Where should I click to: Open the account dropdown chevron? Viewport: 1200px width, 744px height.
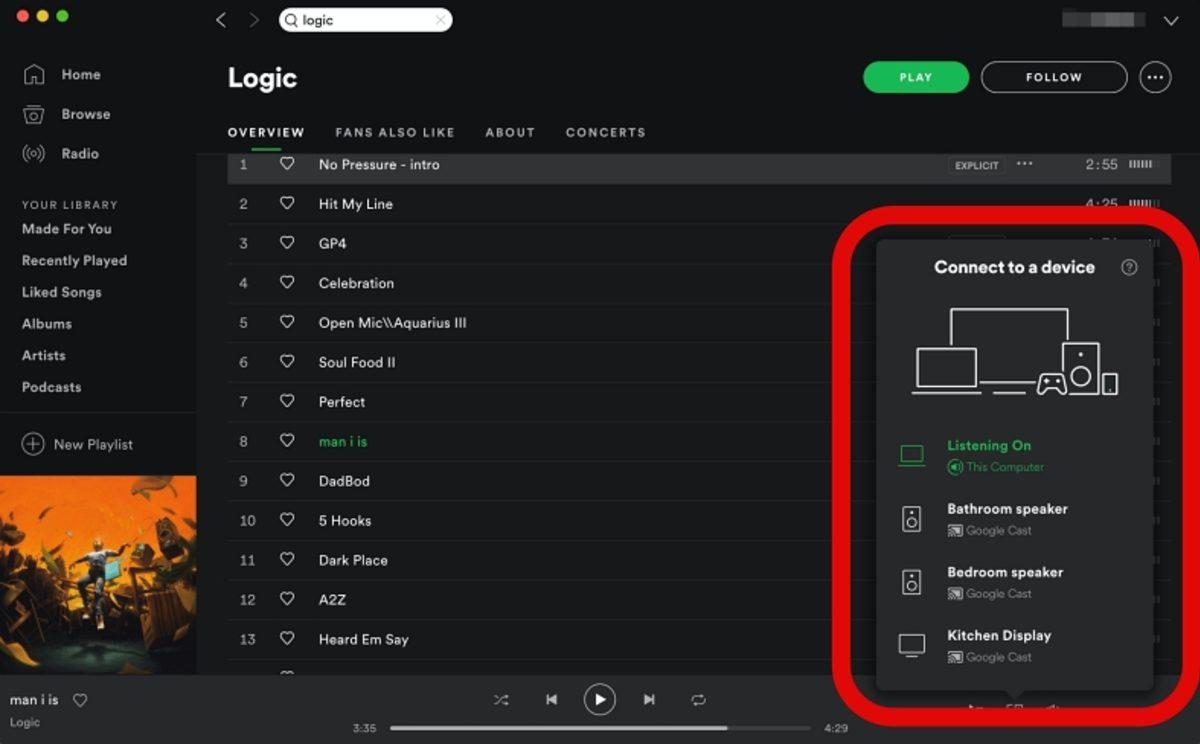(x=1171, y=20)
